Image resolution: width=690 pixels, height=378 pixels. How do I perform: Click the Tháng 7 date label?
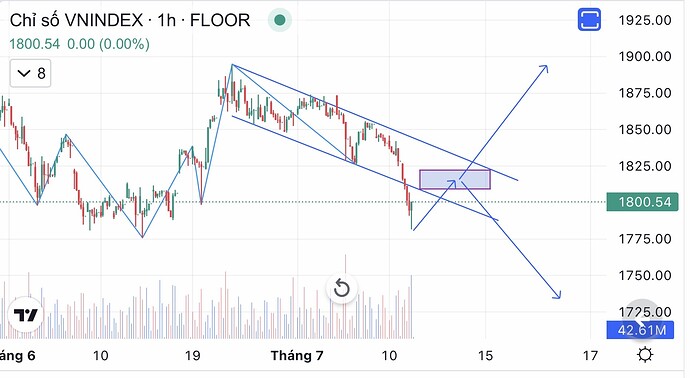(297, 355)
